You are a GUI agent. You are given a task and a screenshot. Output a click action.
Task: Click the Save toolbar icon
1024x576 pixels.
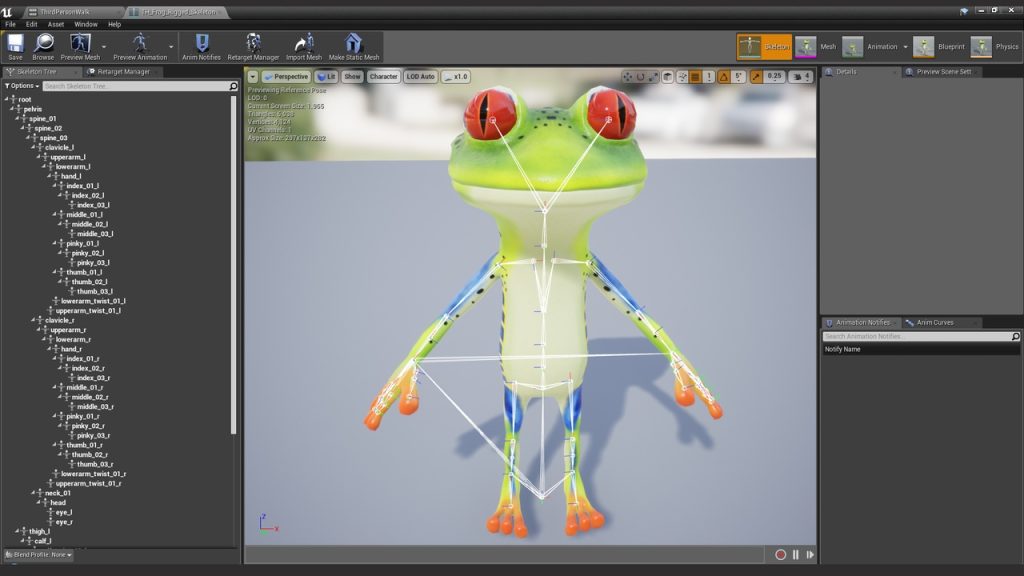[15, 44]
